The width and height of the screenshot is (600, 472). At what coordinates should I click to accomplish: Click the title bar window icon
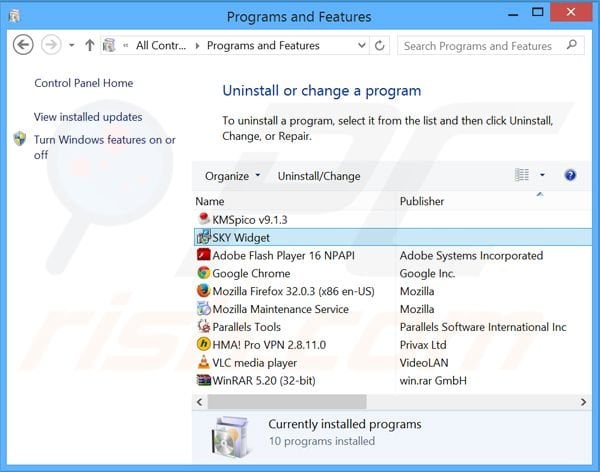pos(15,16)
